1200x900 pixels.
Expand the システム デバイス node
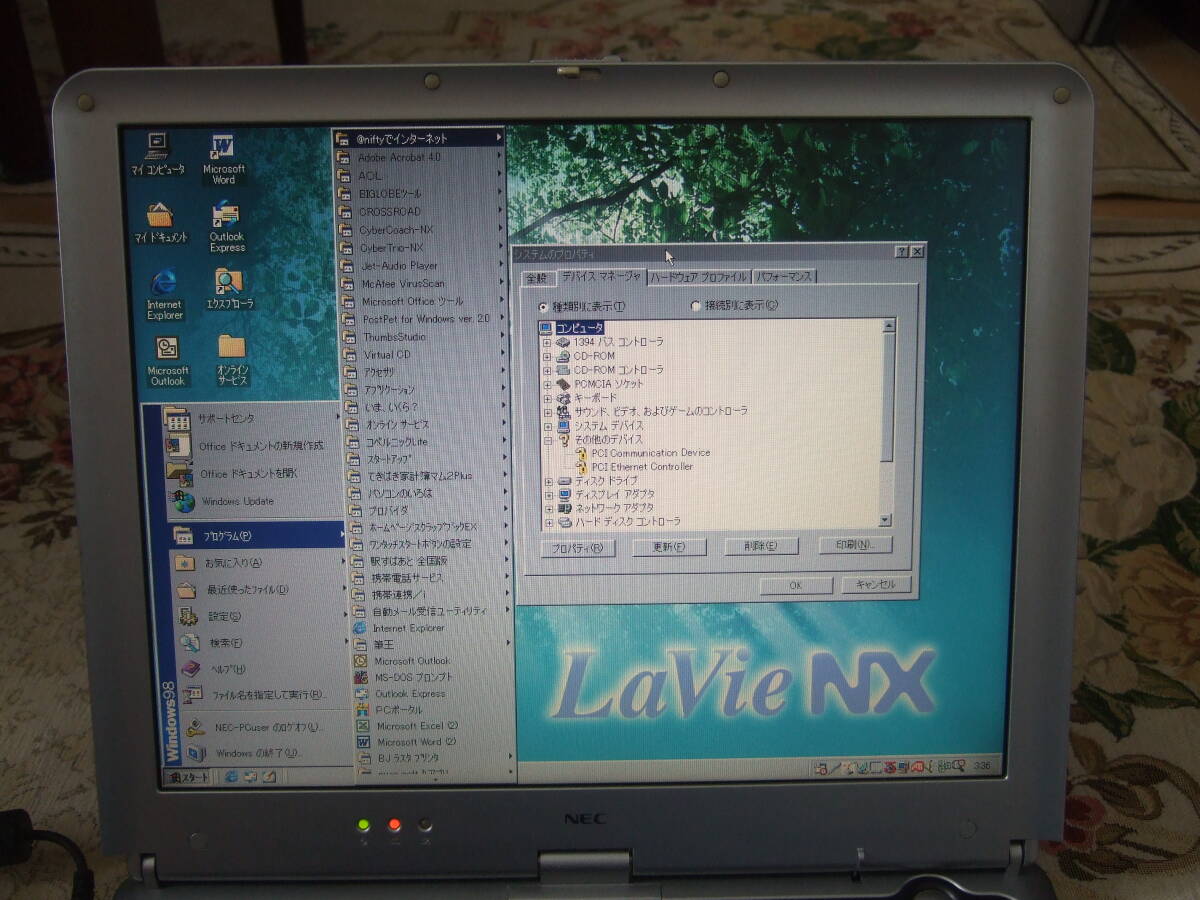(548, 426)
